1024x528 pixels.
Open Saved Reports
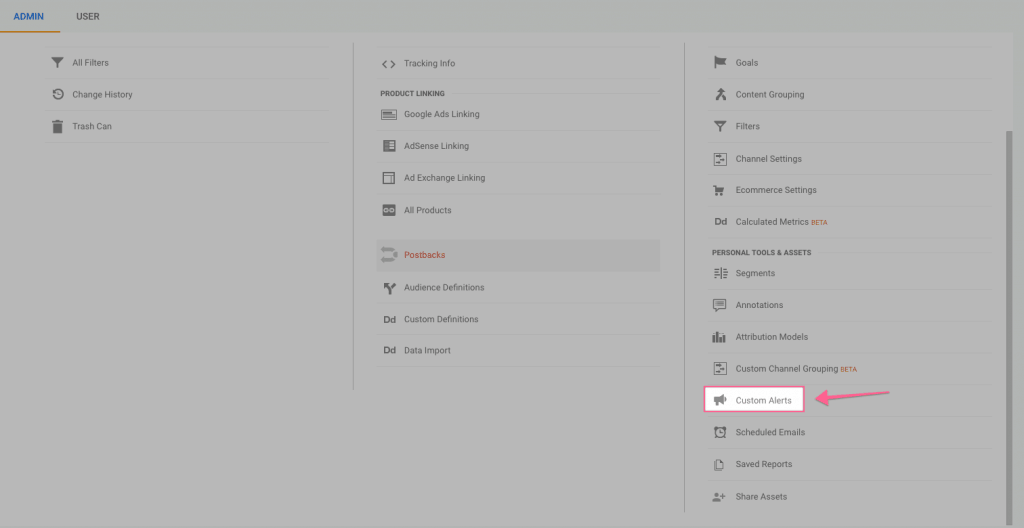point(763,464)
